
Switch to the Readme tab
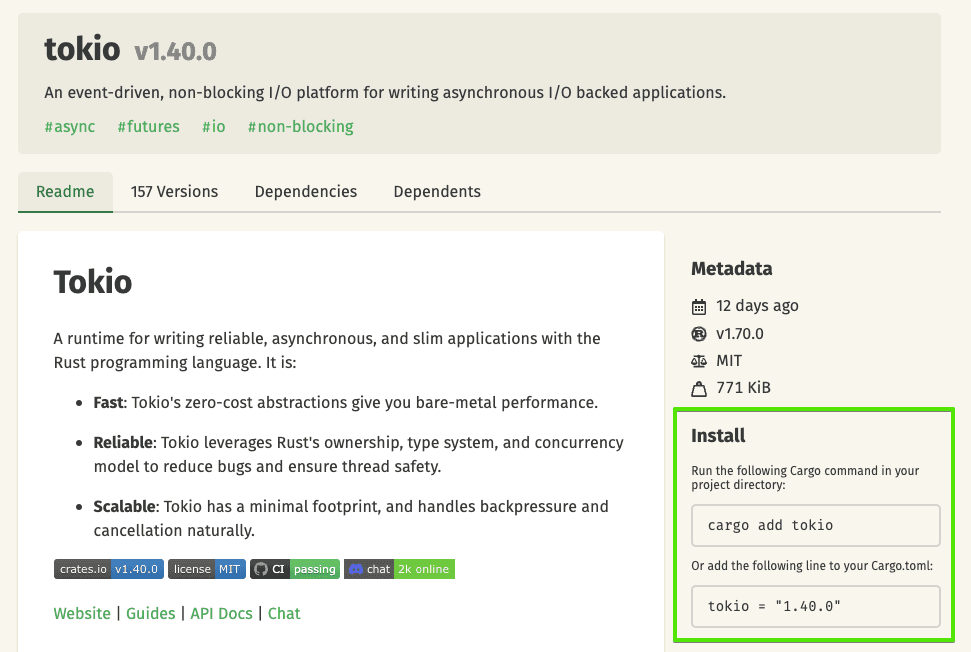pyautogui.click(x=65, y=192)
